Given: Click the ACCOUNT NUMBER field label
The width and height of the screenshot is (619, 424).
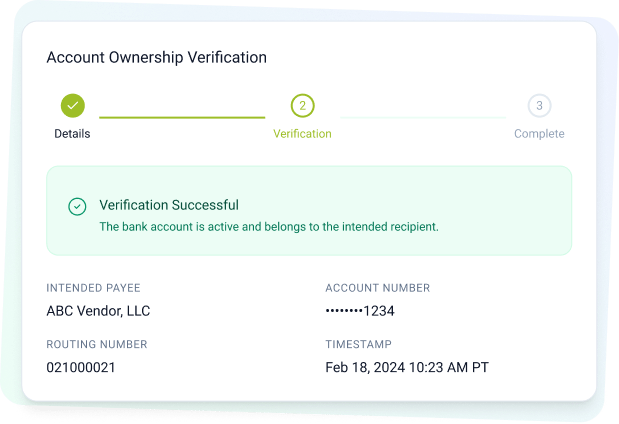Looking at the screenshot, I should (x=377, y=288).
